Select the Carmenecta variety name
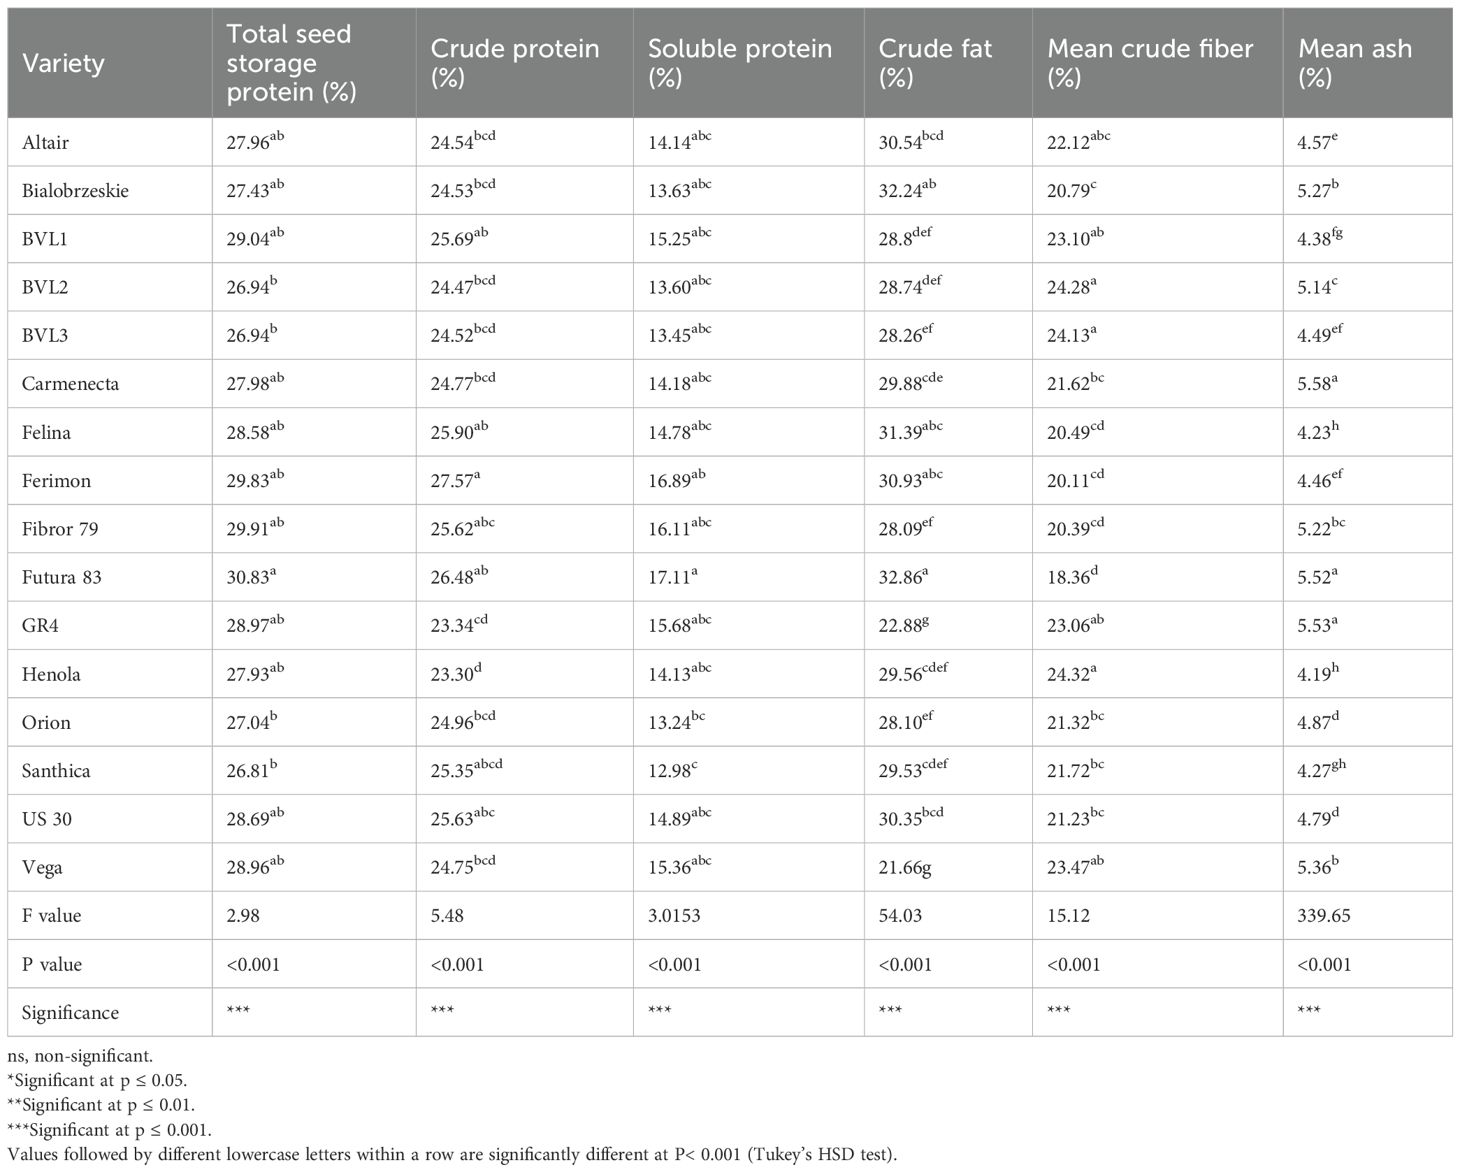The image size is (1460, 1172). tap(70, 384)
